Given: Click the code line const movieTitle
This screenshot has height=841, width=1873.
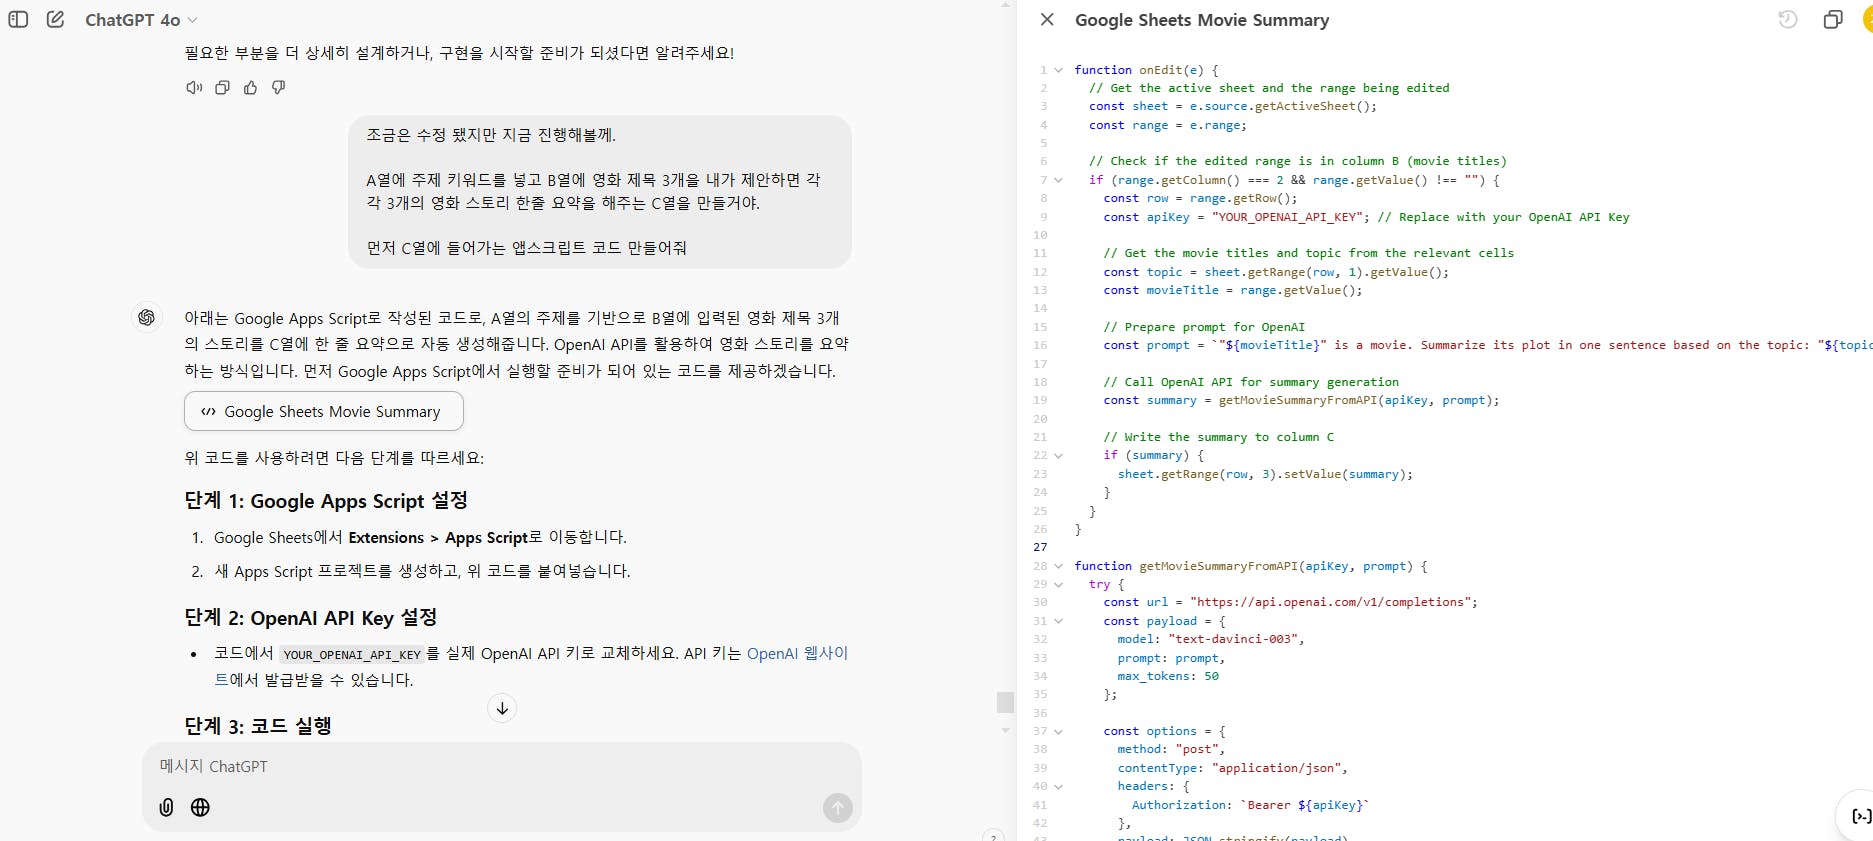Looking at the screenshot, I should [x=1233, y=290].
